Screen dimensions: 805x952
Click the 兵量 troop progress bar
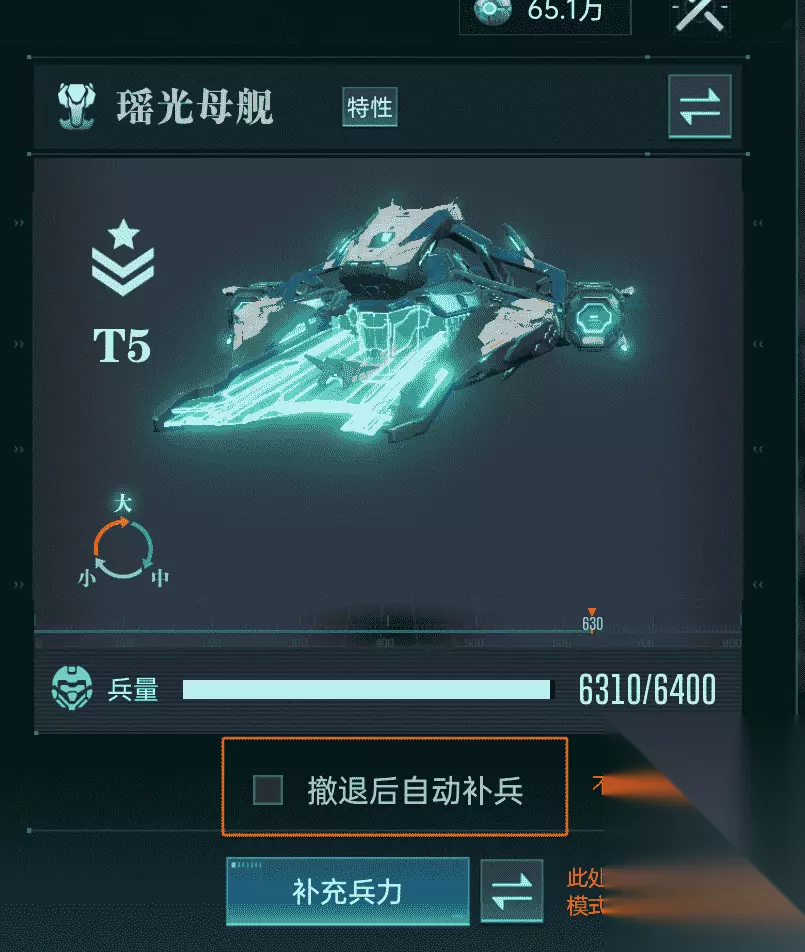(x=367, y=690)
